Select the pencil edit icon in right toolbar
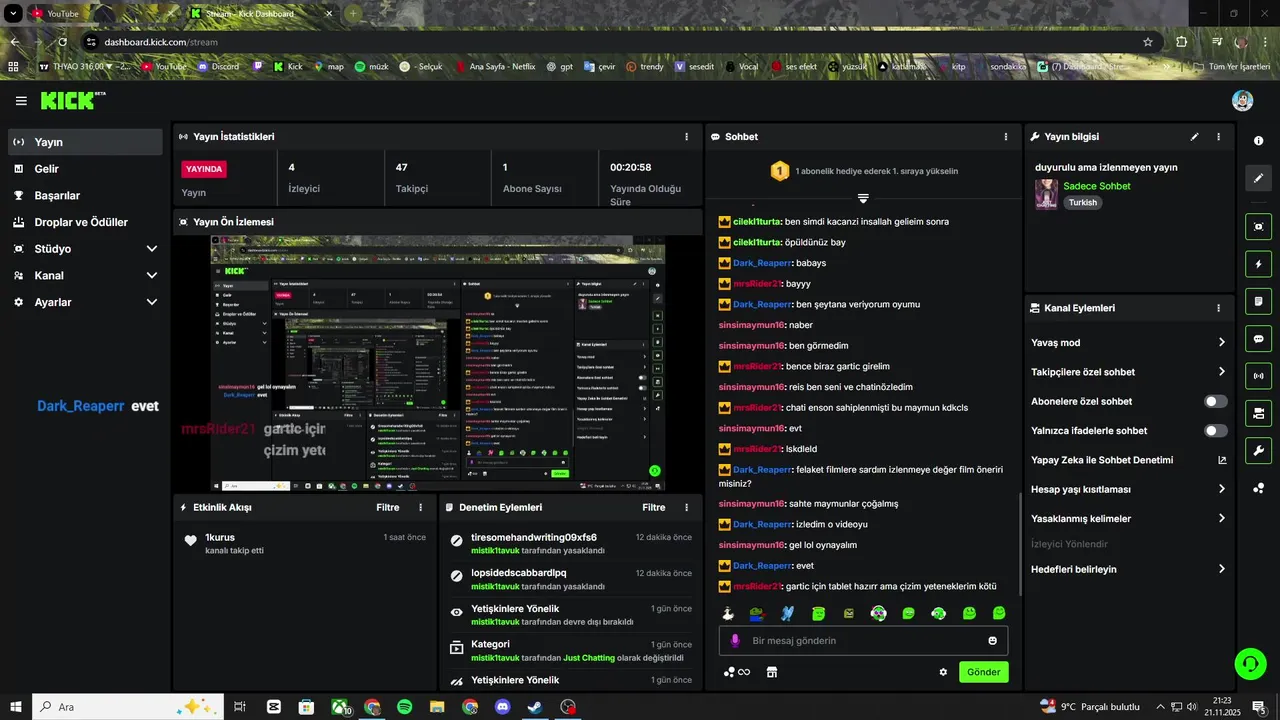This screenshot has height=720, width=1280. [1259, 178]
